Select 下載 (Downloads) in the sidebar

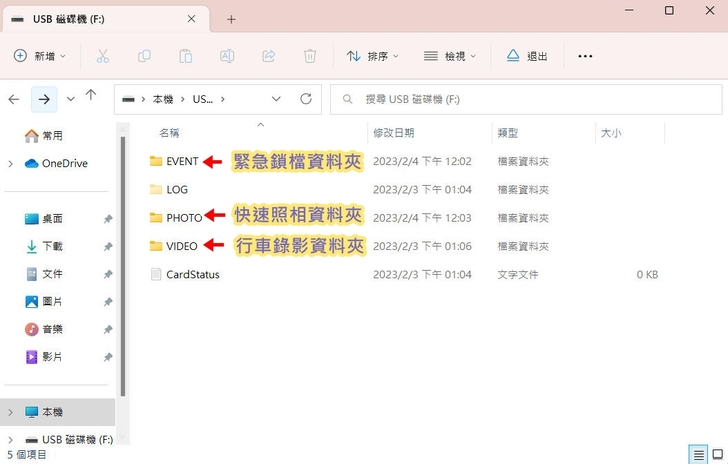tap(52, 246)
